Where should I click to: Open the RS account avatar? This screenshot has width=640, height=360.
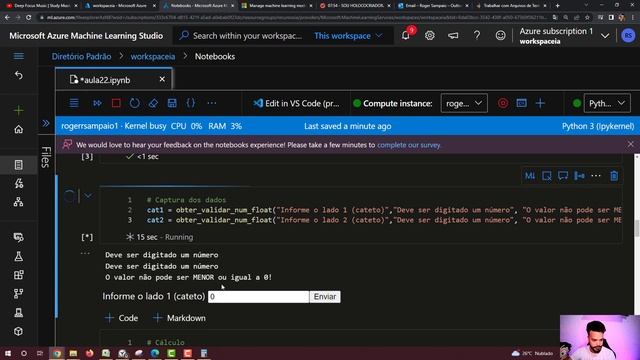pos(628,36)
